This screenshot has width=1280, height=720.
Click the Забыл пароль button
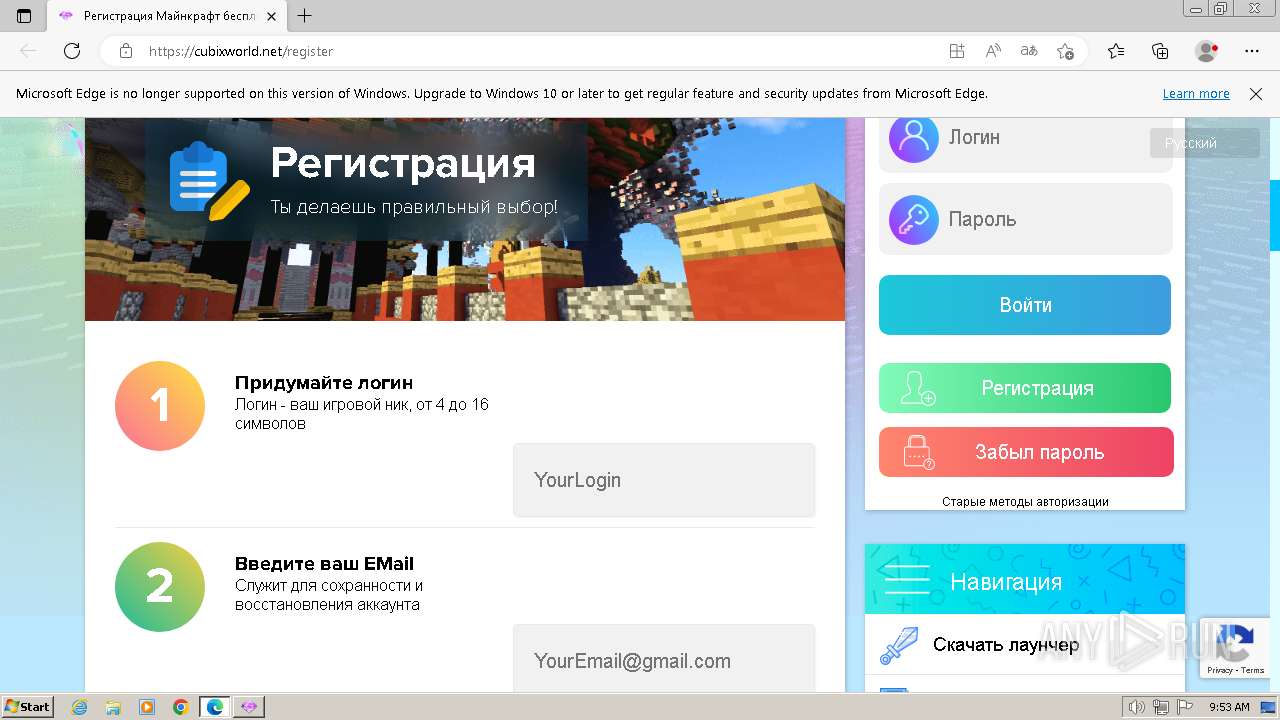[1025, 452]
